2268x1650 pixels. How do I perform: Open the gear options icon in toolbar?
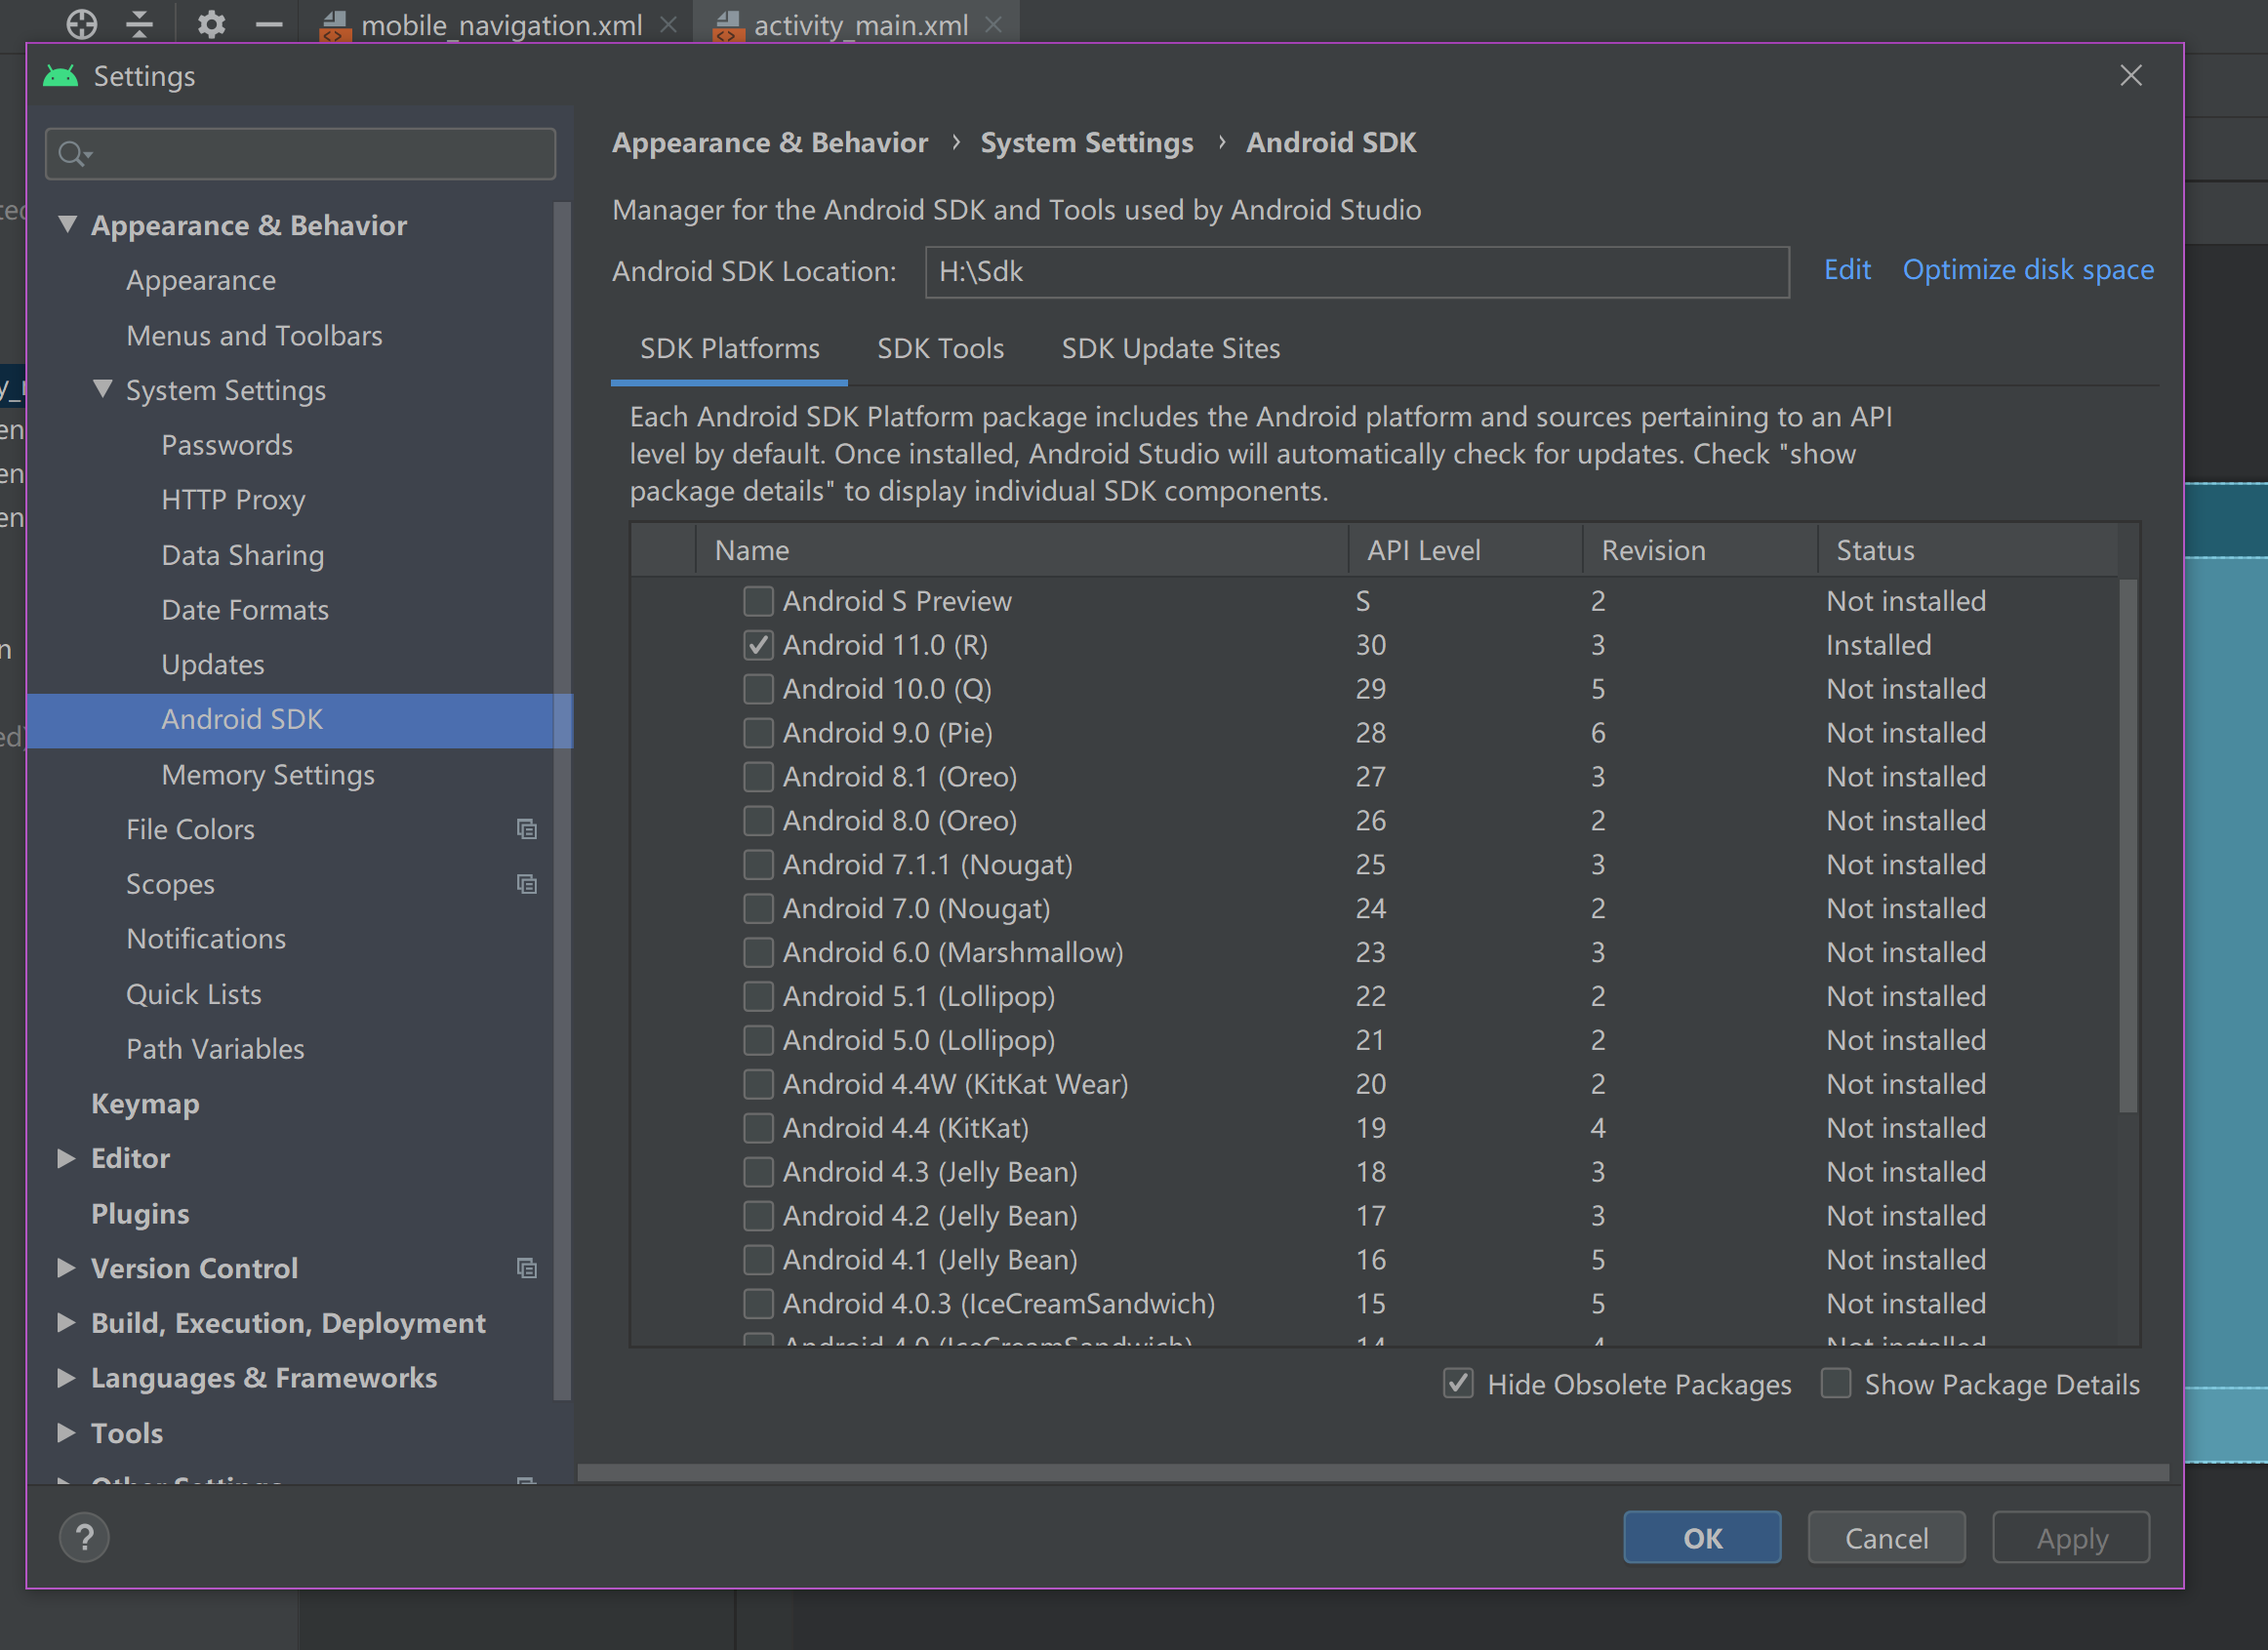point(211,23)
